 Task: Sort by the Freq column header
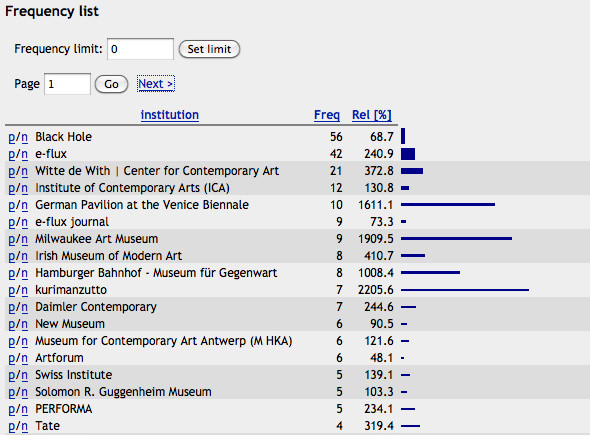[327, 115]
